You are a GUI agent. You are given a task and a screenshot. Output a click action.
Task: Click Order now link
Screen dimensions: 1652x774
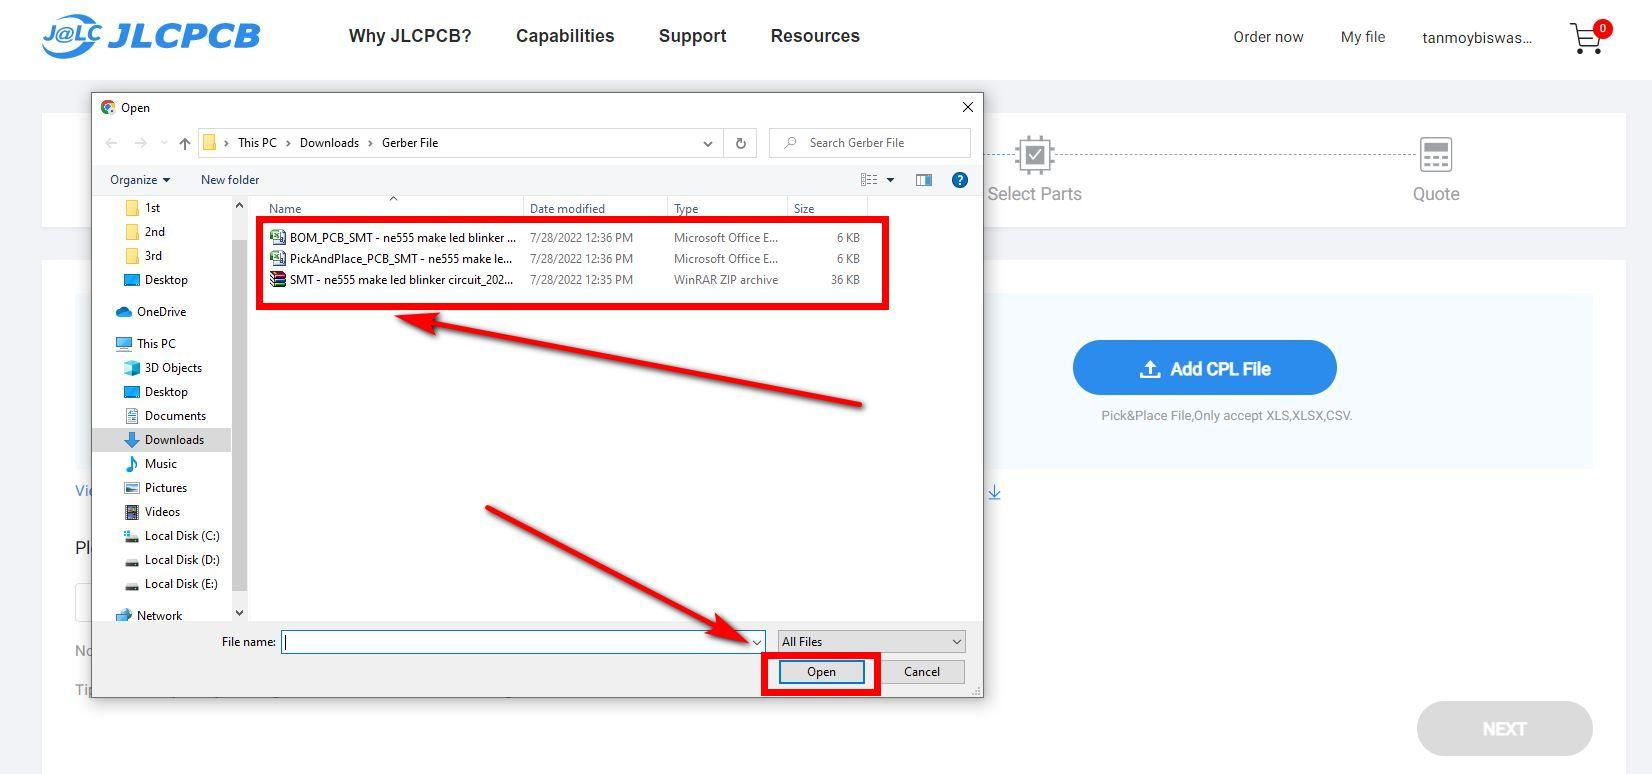[1268, 37]
